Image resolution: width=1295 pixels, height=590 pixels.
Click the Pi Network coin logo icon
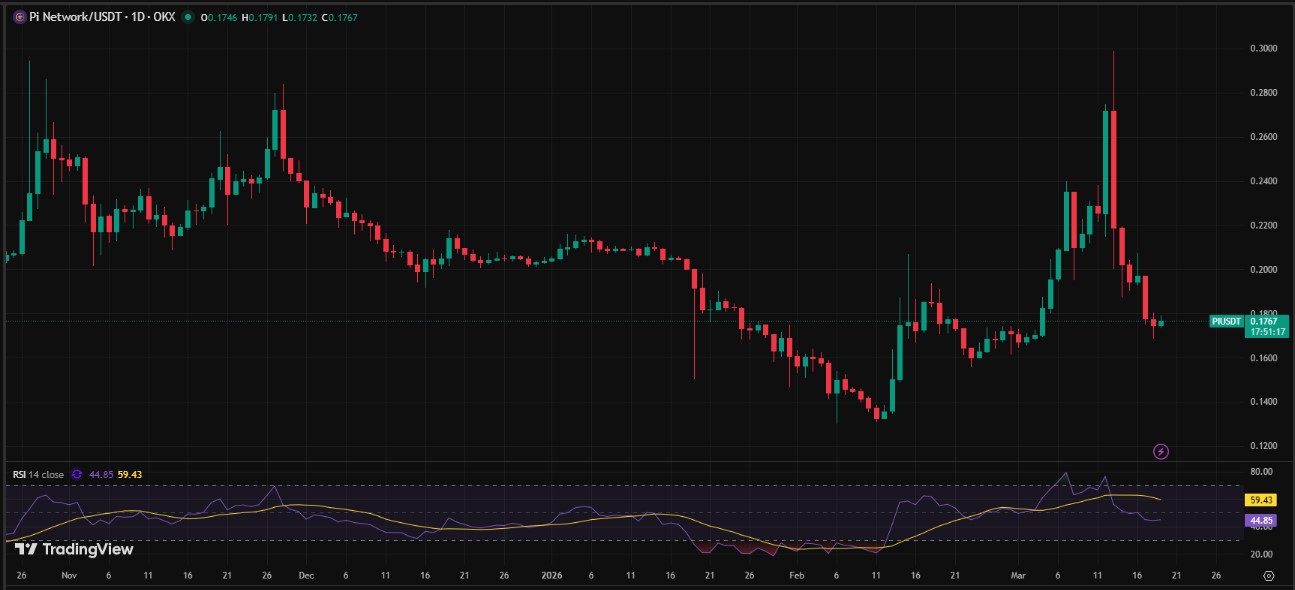[x=19, y=17]
